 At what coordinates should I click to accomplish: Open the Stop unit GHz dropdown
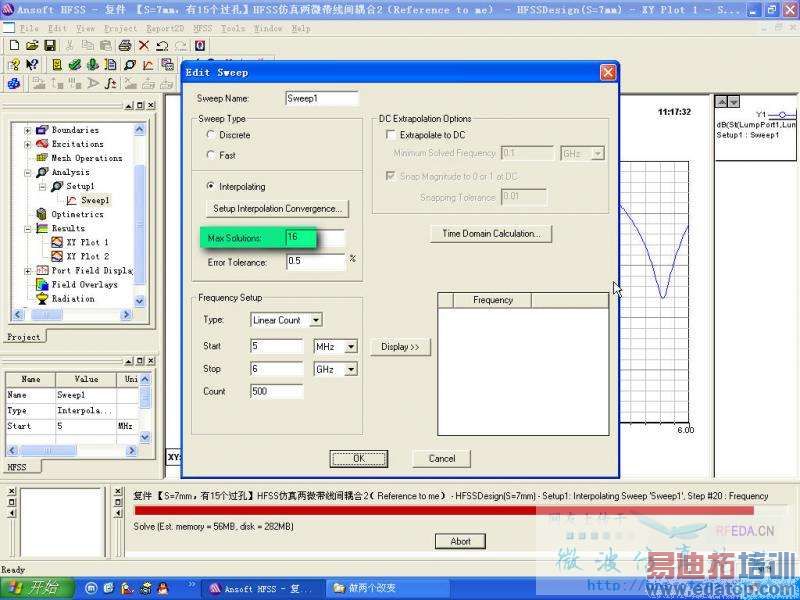pos(351,369)
